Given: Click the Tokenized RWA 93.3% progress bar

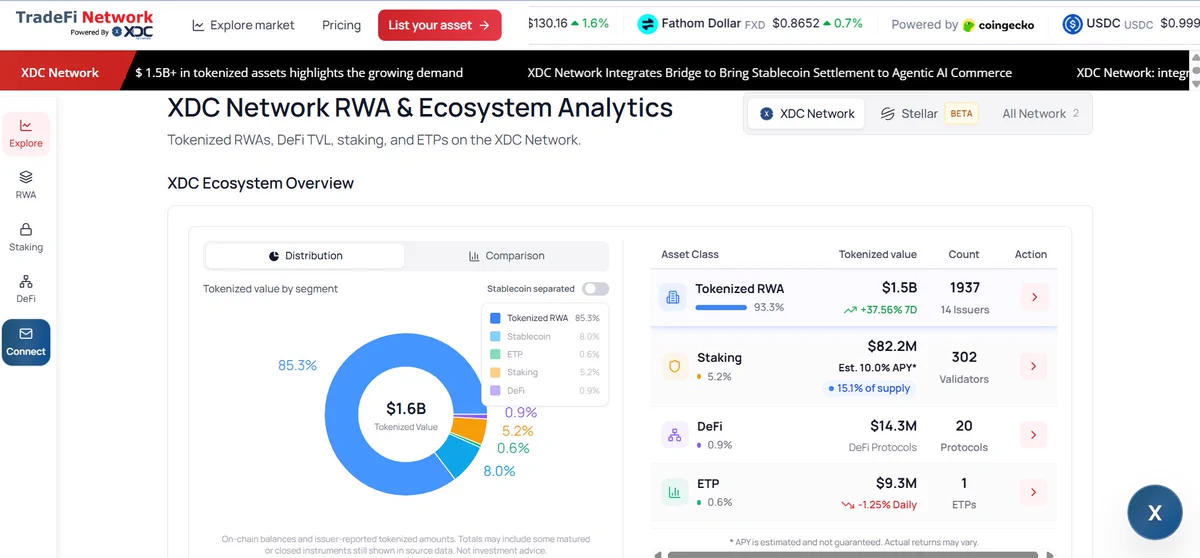Looking at the screenshot, I should pyautogui.click(x=721, y=308).
